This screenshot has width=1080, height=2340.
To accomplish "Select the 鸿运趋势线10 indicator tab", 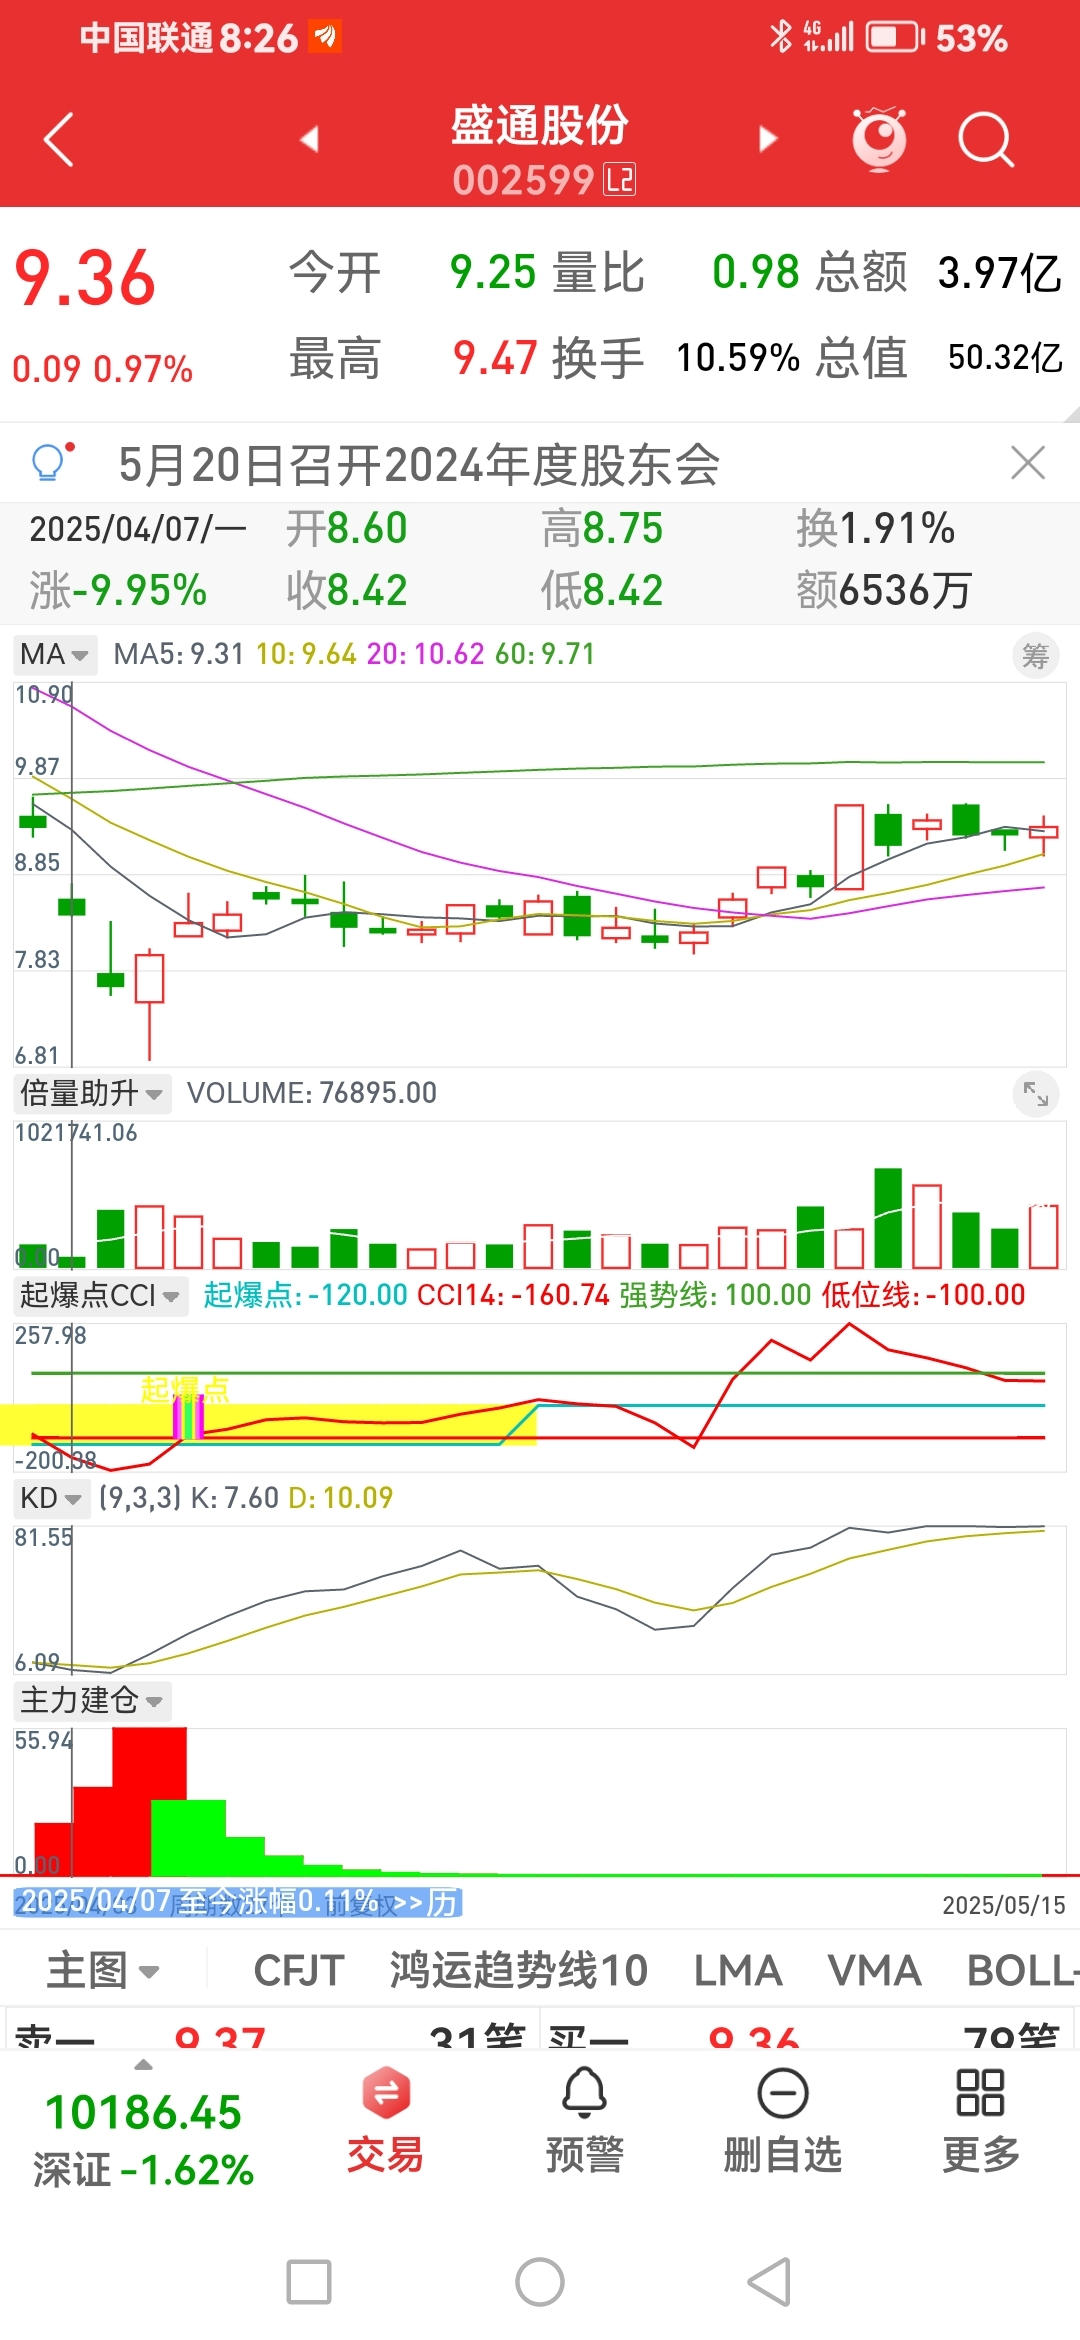I will [x=519, y=1971].
